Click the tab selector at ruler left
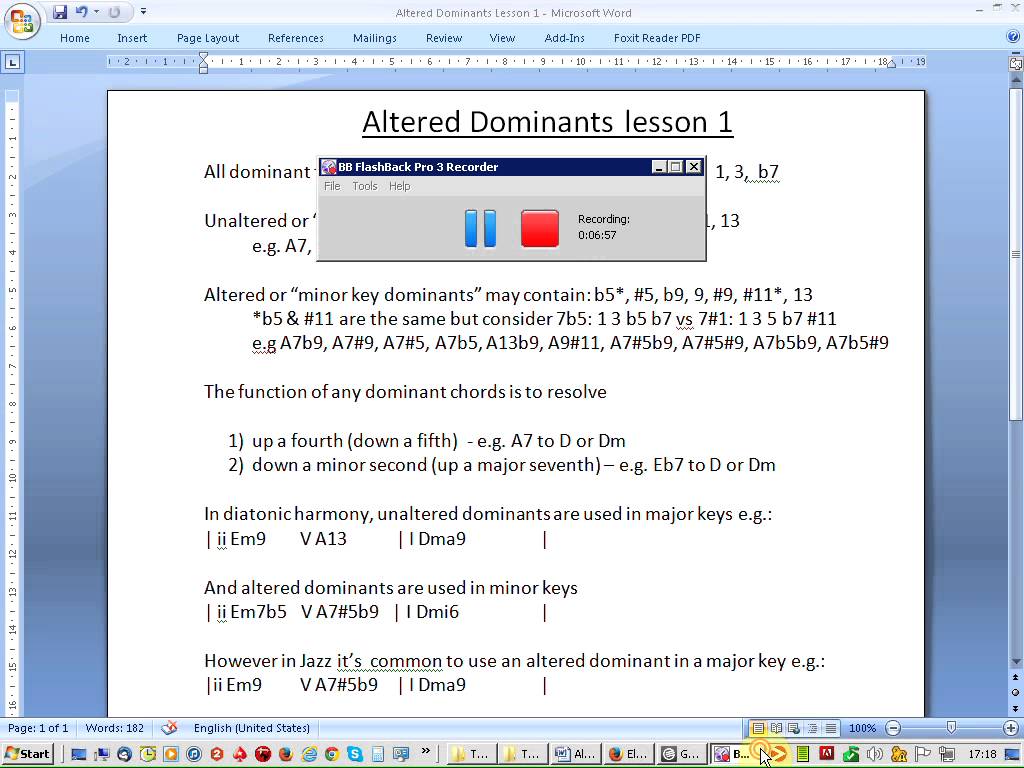Viewport: 1024px width, 768px height. coord(12,62)
